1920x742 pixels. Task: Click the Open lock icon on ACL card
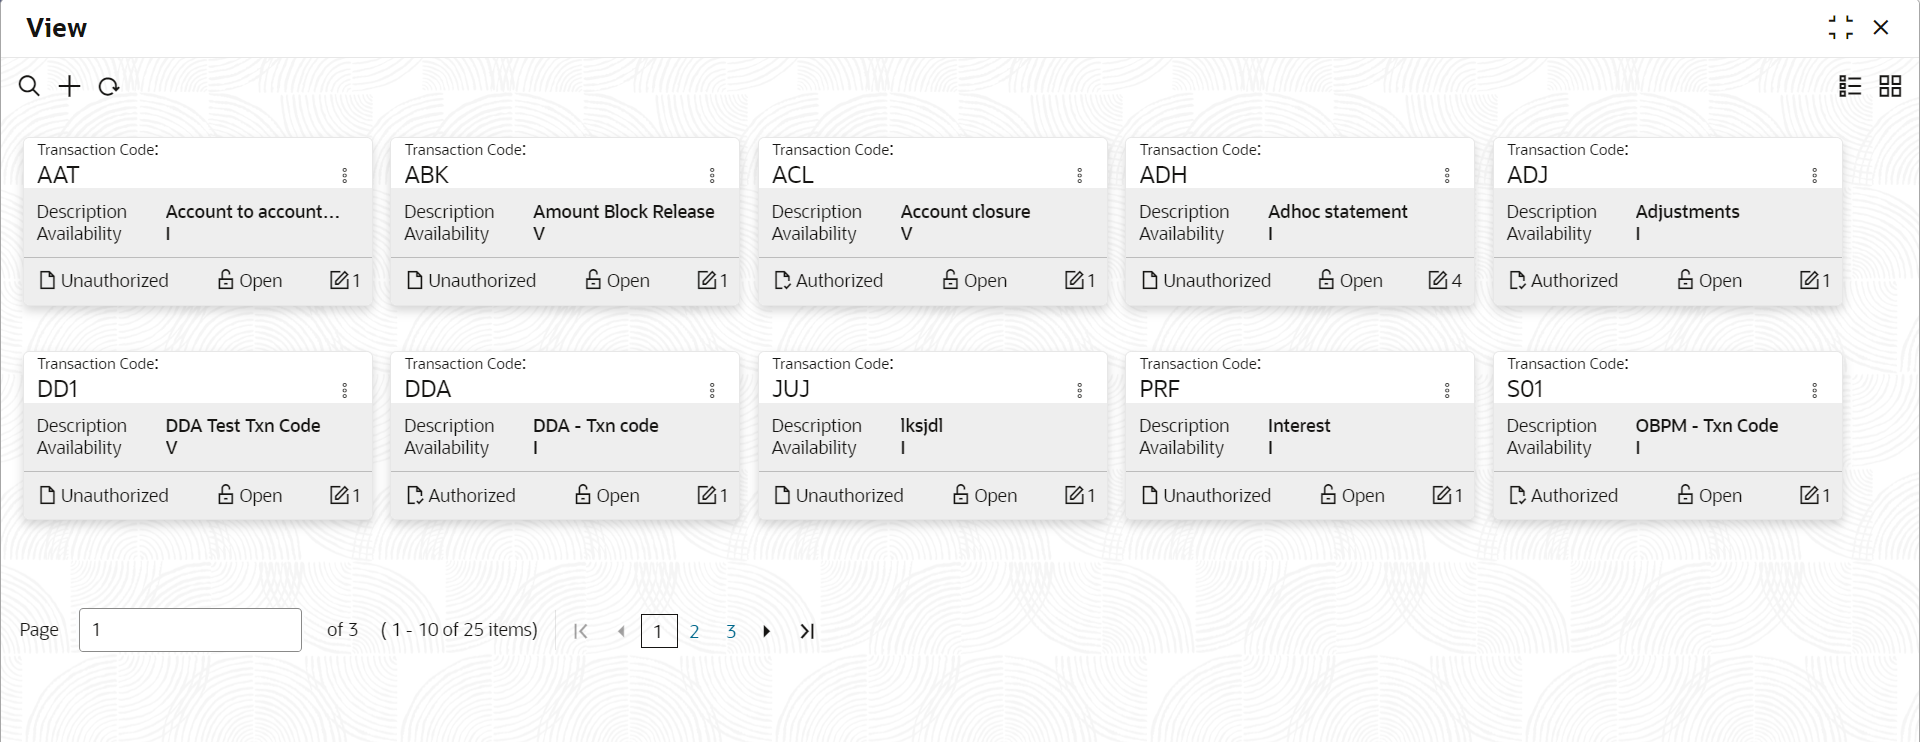point(950,280)
